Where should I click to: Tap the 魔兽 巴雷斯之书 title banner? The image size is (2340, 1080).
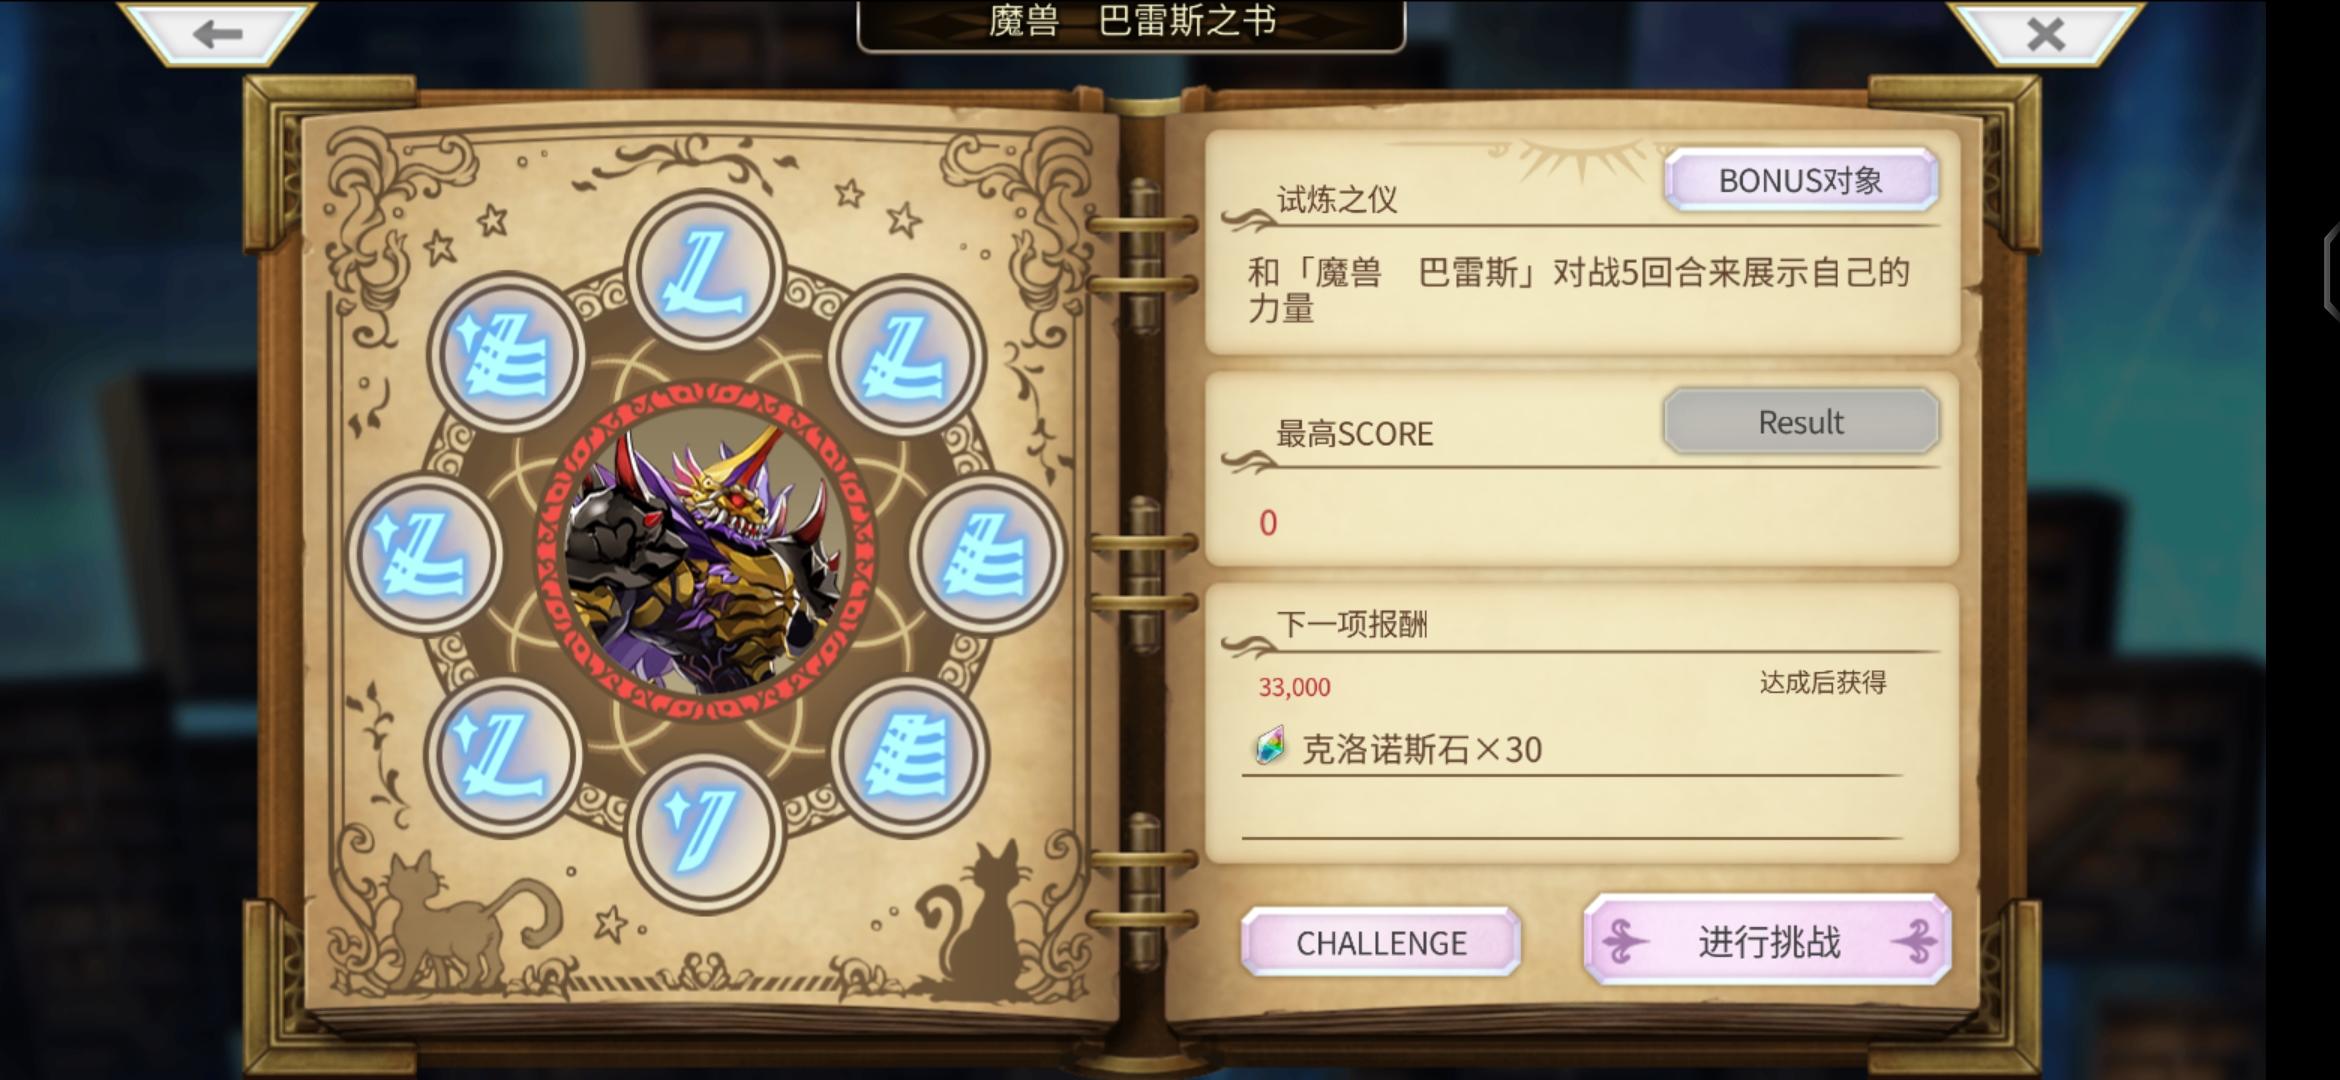click(x=1131, y=22)
